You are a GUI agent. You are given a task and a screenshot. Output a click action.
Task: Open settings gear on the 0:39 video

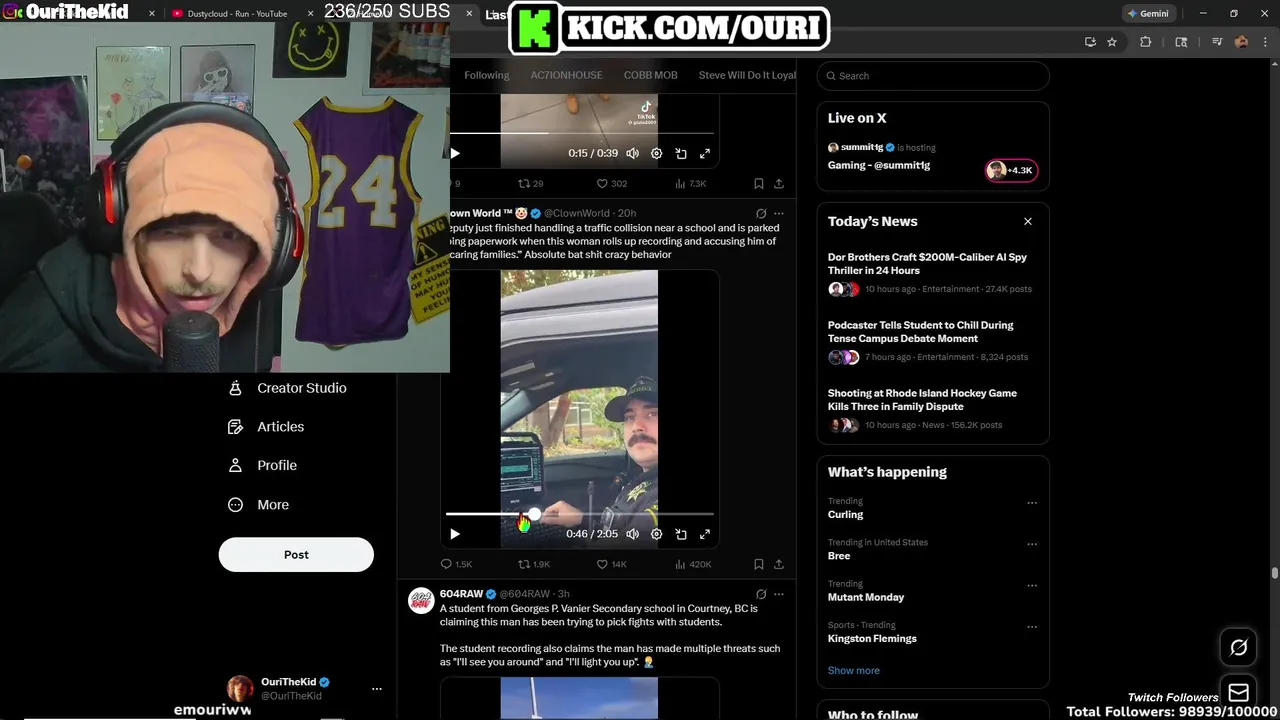(656, 153)
